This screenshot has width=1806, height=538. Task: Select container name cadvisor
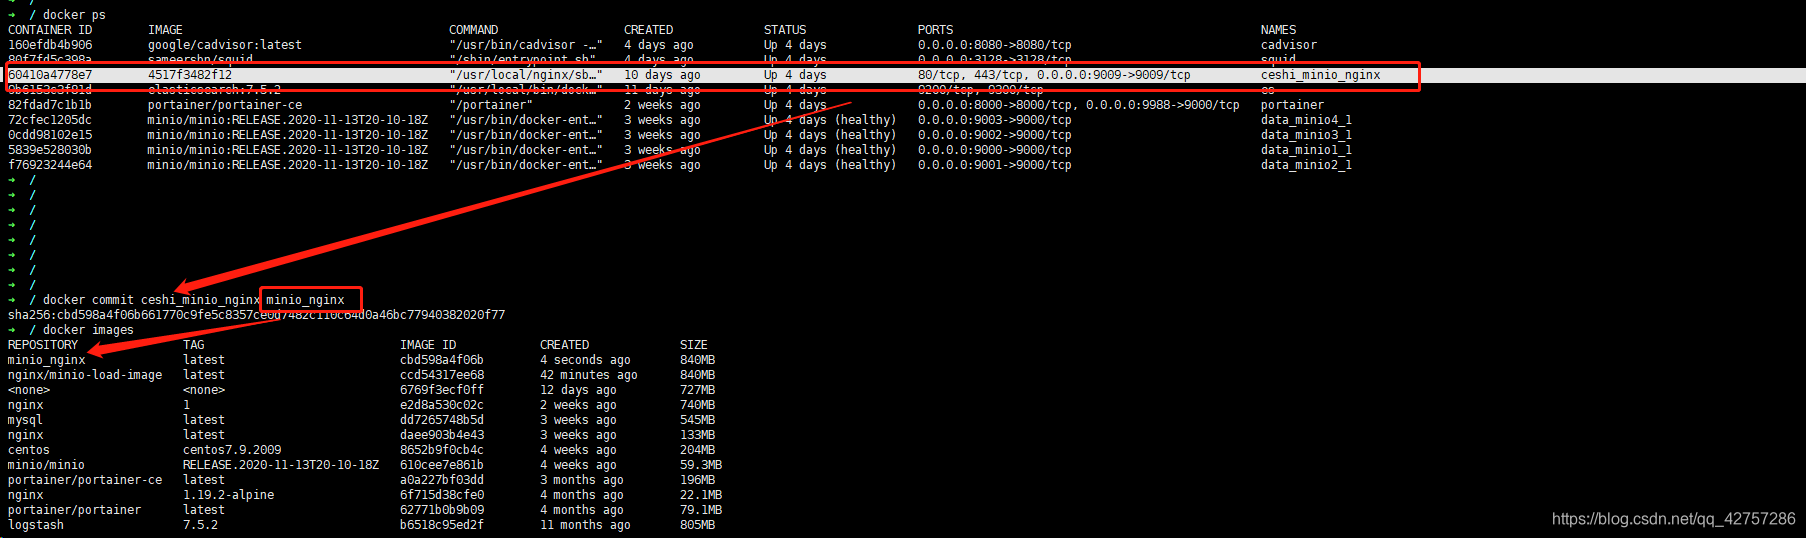[x=1289, y=45]
